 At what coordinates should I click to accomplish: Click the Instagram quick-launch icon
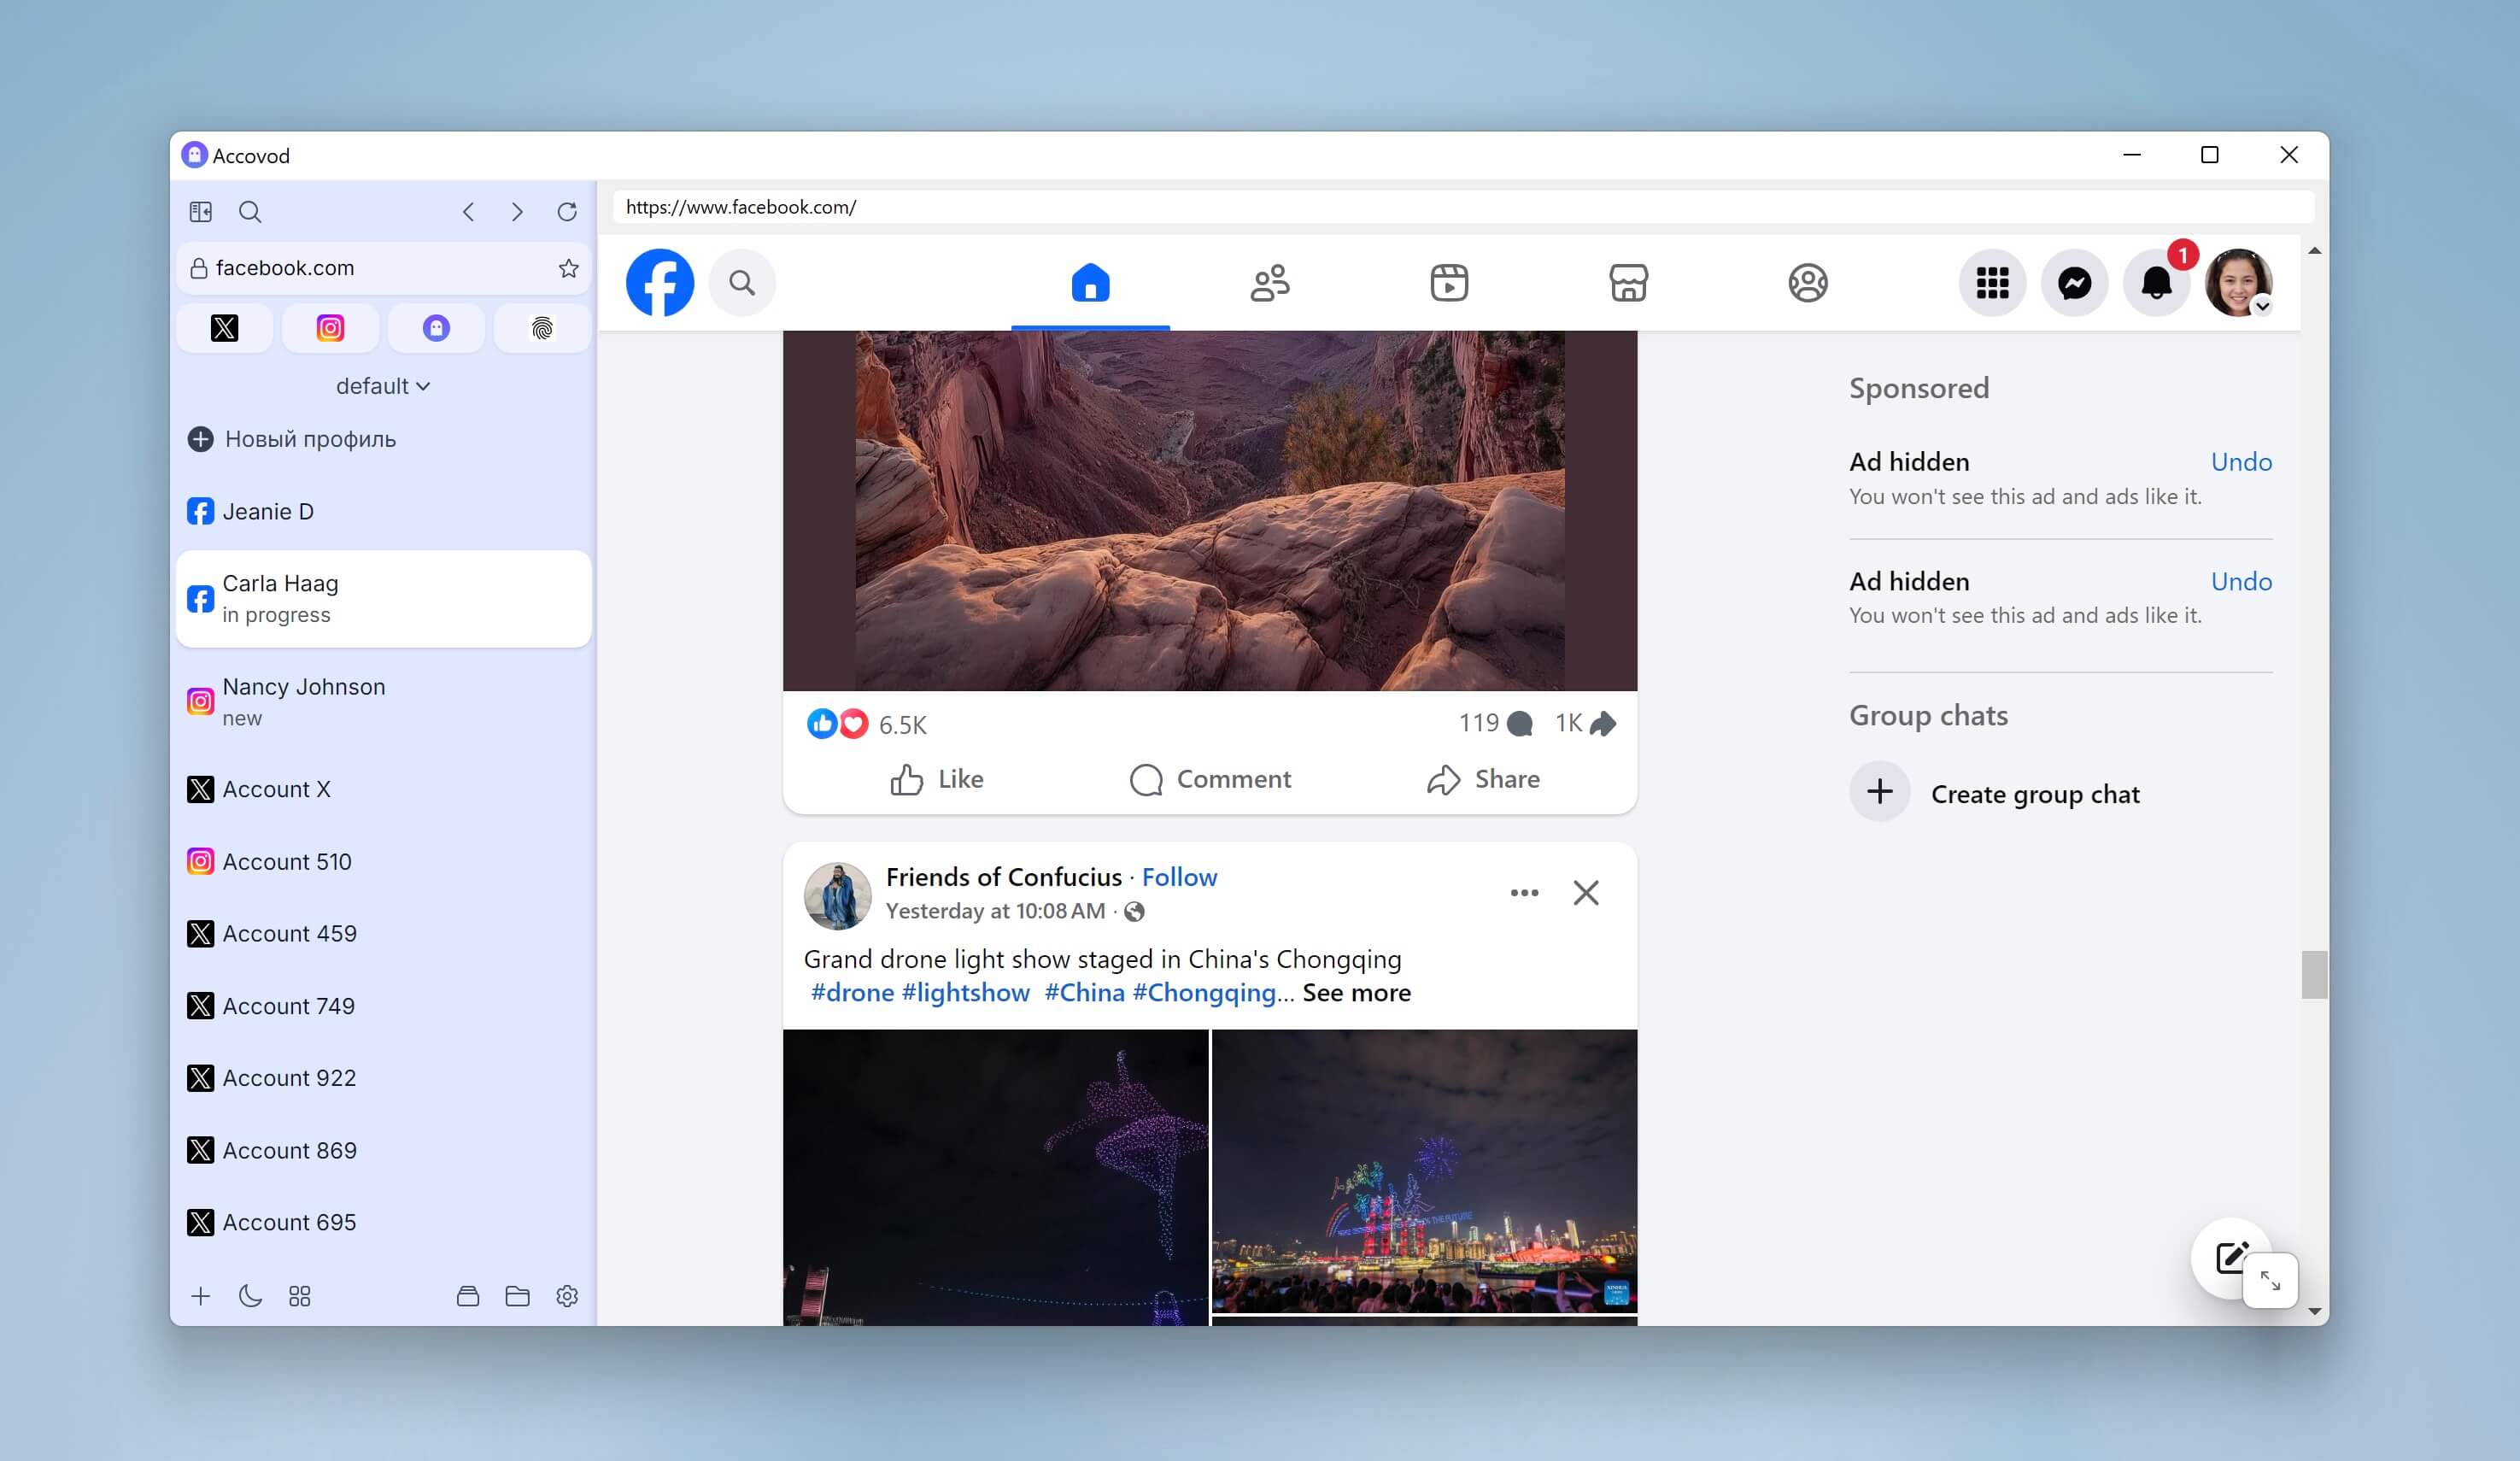[330, 328]
